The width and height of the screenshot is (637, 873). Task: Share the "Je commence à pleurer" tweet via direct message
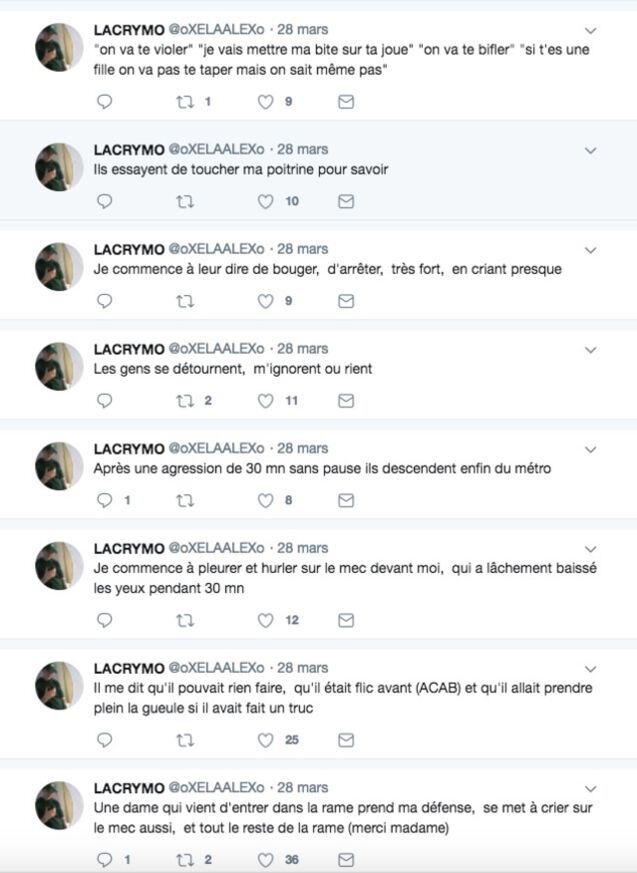pos(346,620)
